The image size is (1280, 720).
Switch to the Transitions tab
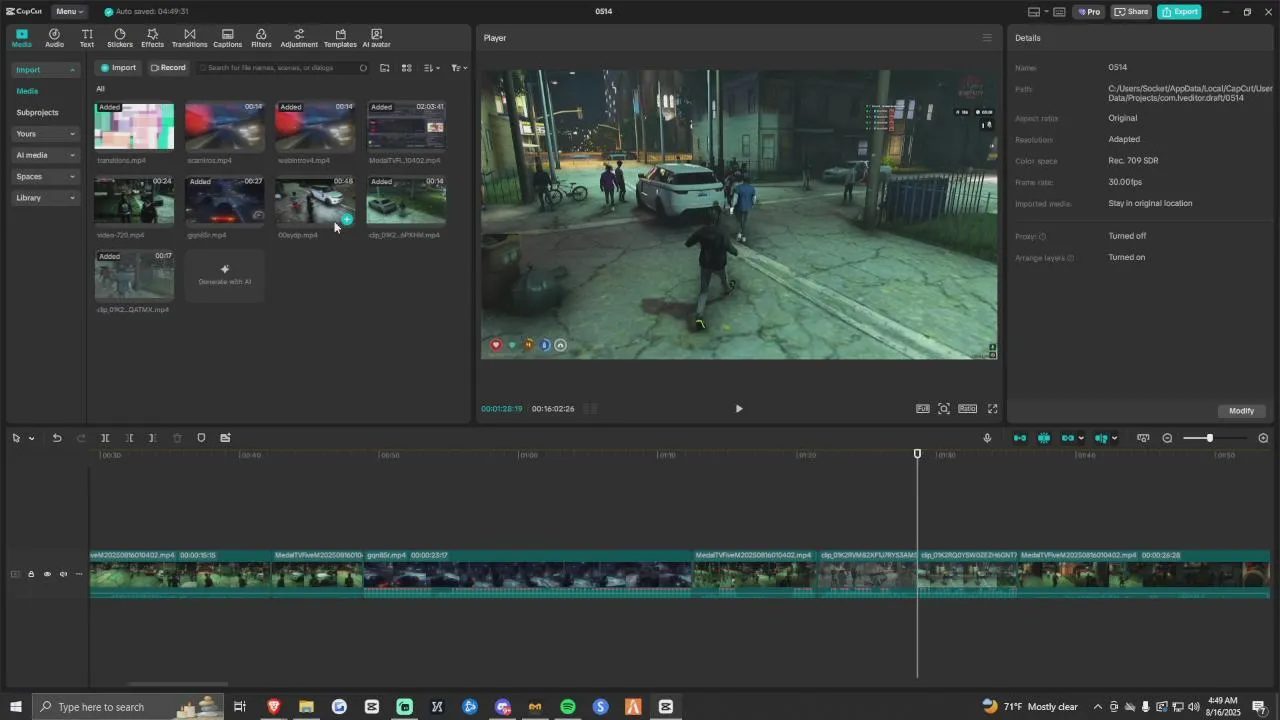coord(189,38)
